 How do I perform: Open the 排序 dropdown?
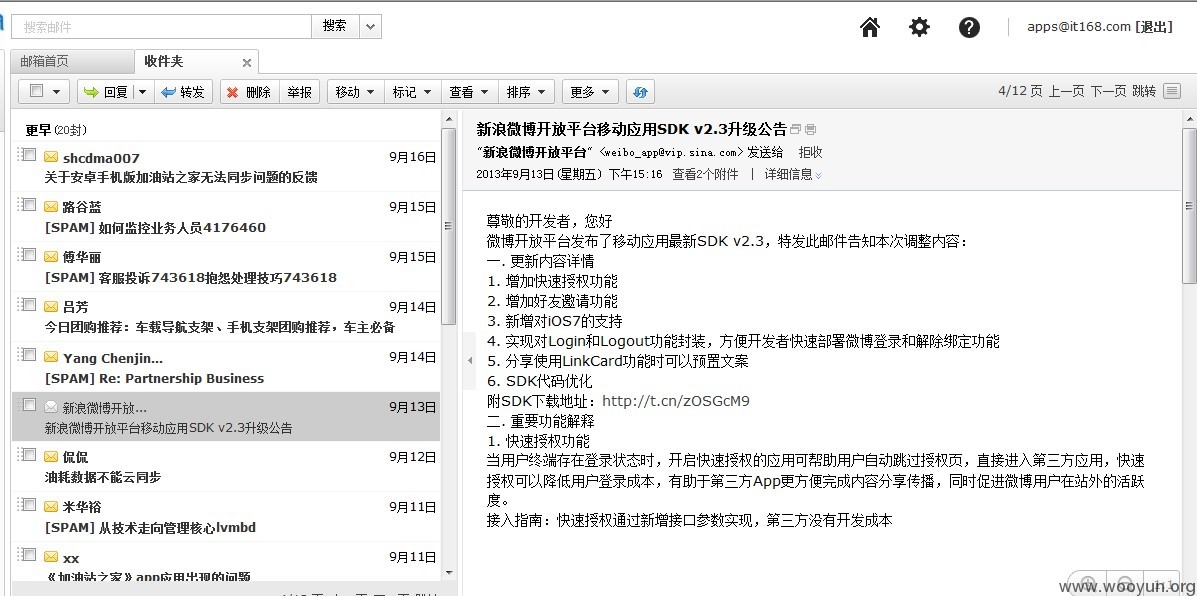point(527,92)
